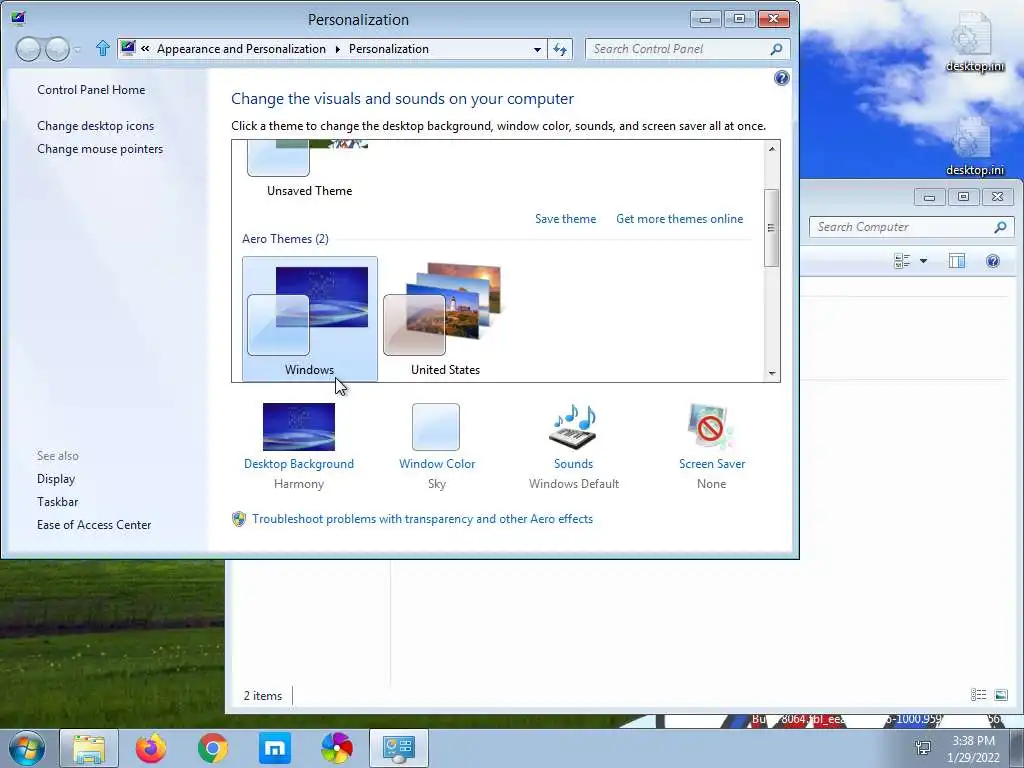Open Get more themes online link
This screenshot has height=768, width=1024.
point(679,219)
